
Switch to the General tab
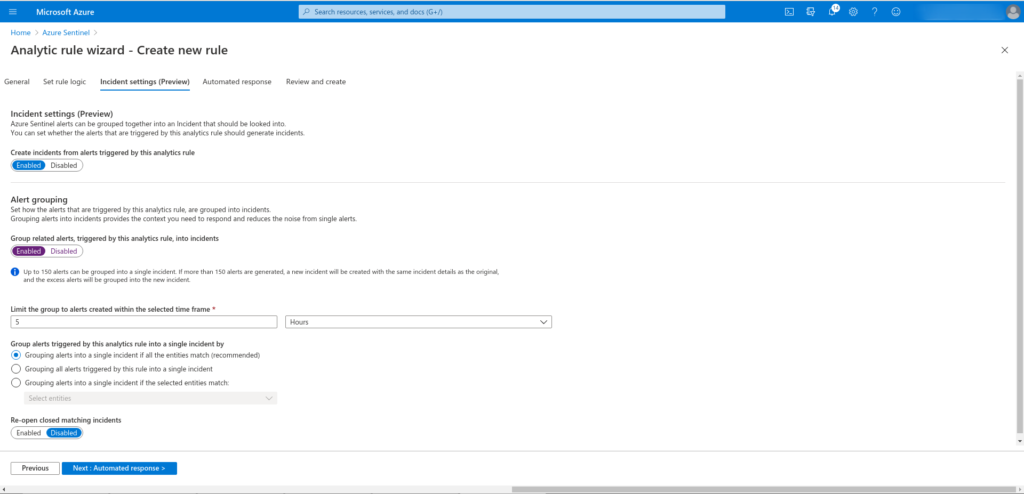[17, 82]
